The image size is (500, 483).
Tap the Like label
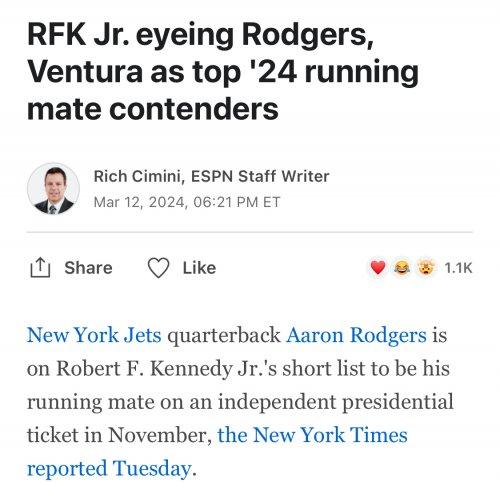point(199,268)
